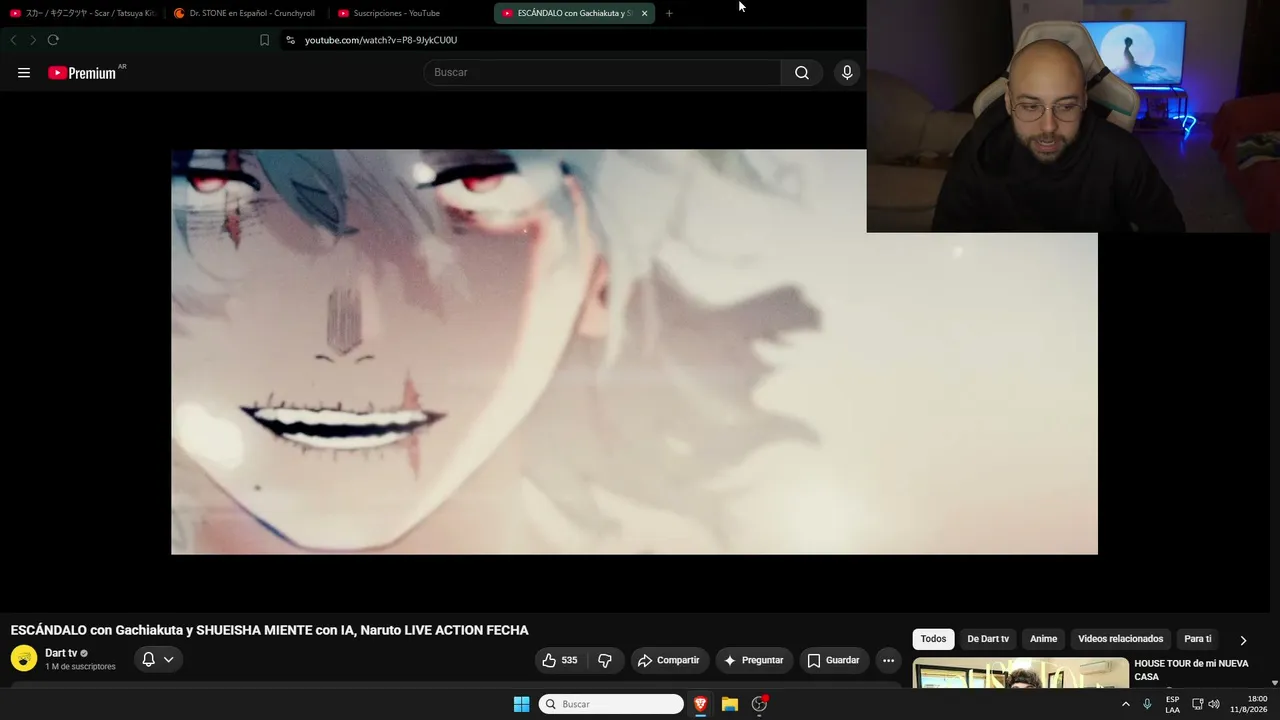This screenshot has width=1280, height=720.
Task: Click the browser address bar URL
Action: click(381, 40)
